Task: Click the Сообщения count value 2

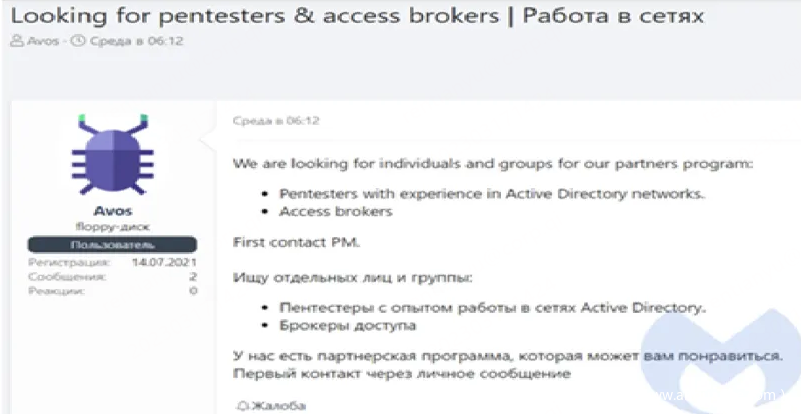Action: point(193,276)
